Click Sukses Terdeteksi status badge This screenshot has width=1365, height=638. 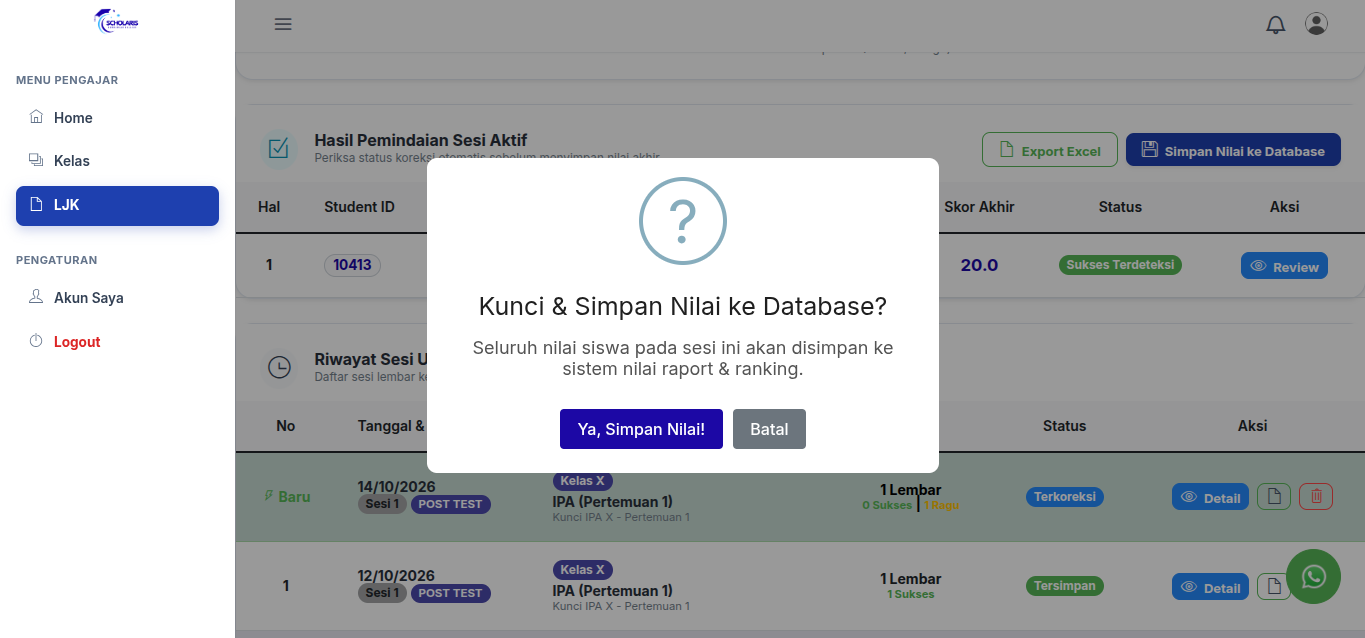(x=1120, y=265)
